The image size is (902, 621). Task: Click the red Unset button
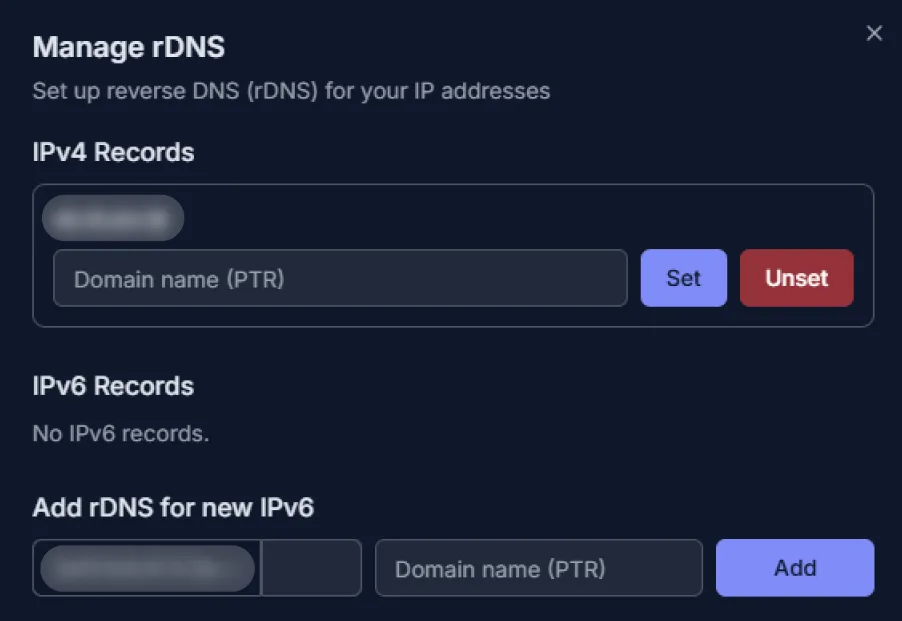[796, 278]
